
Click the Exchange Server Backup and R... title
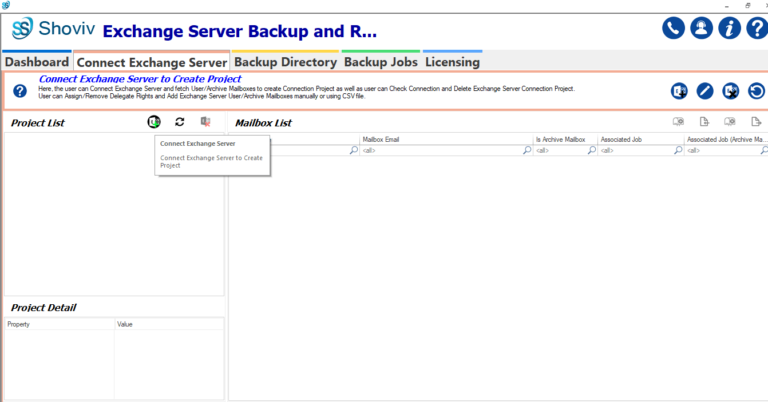[240, 31]
